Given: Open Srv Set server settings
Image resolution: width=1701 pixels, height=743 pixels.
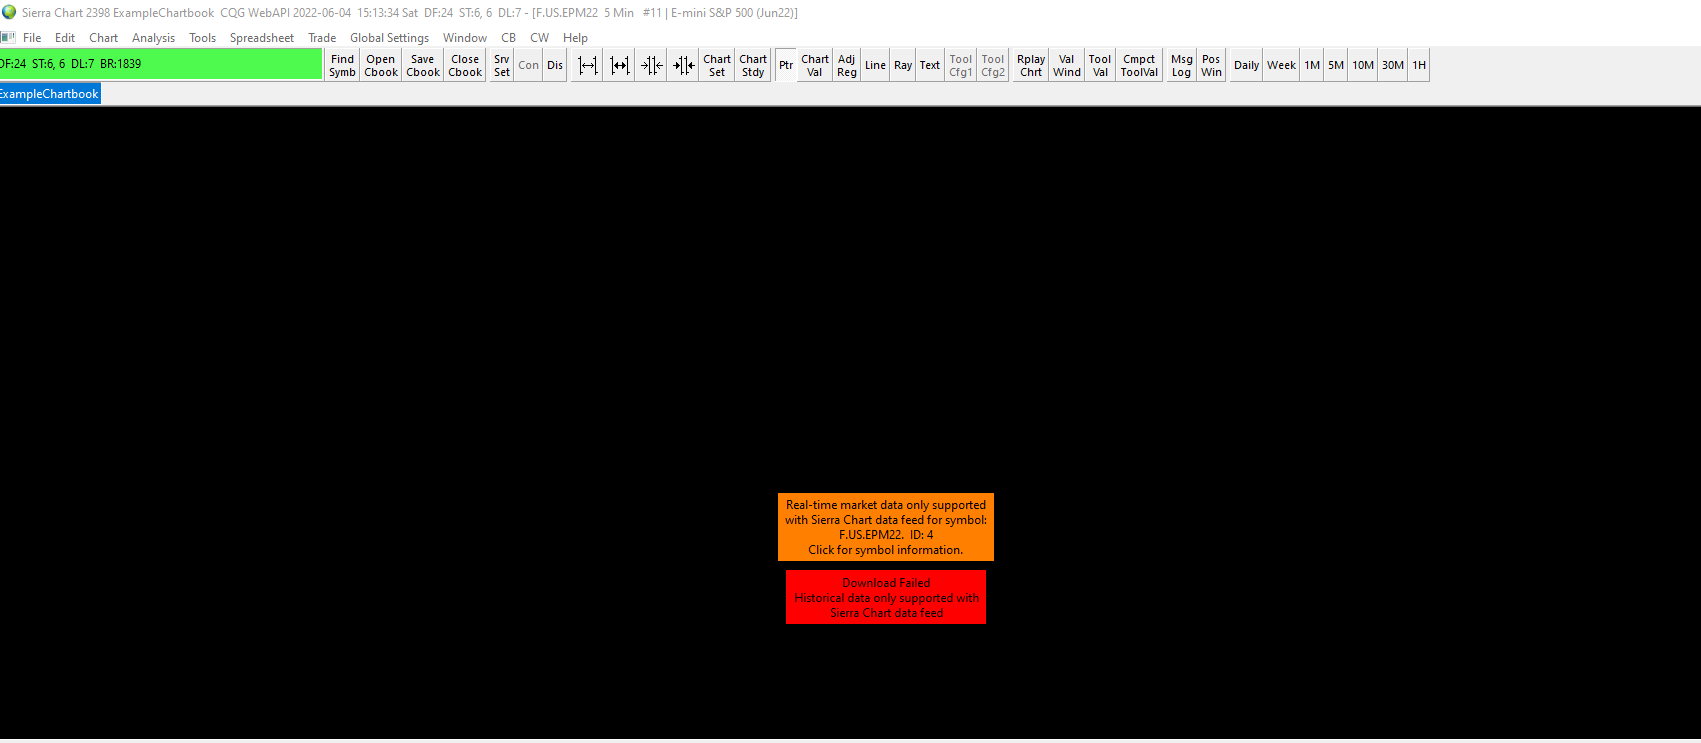Looking at the screenshot, I should pyautogui.click(x=502, y=65).
